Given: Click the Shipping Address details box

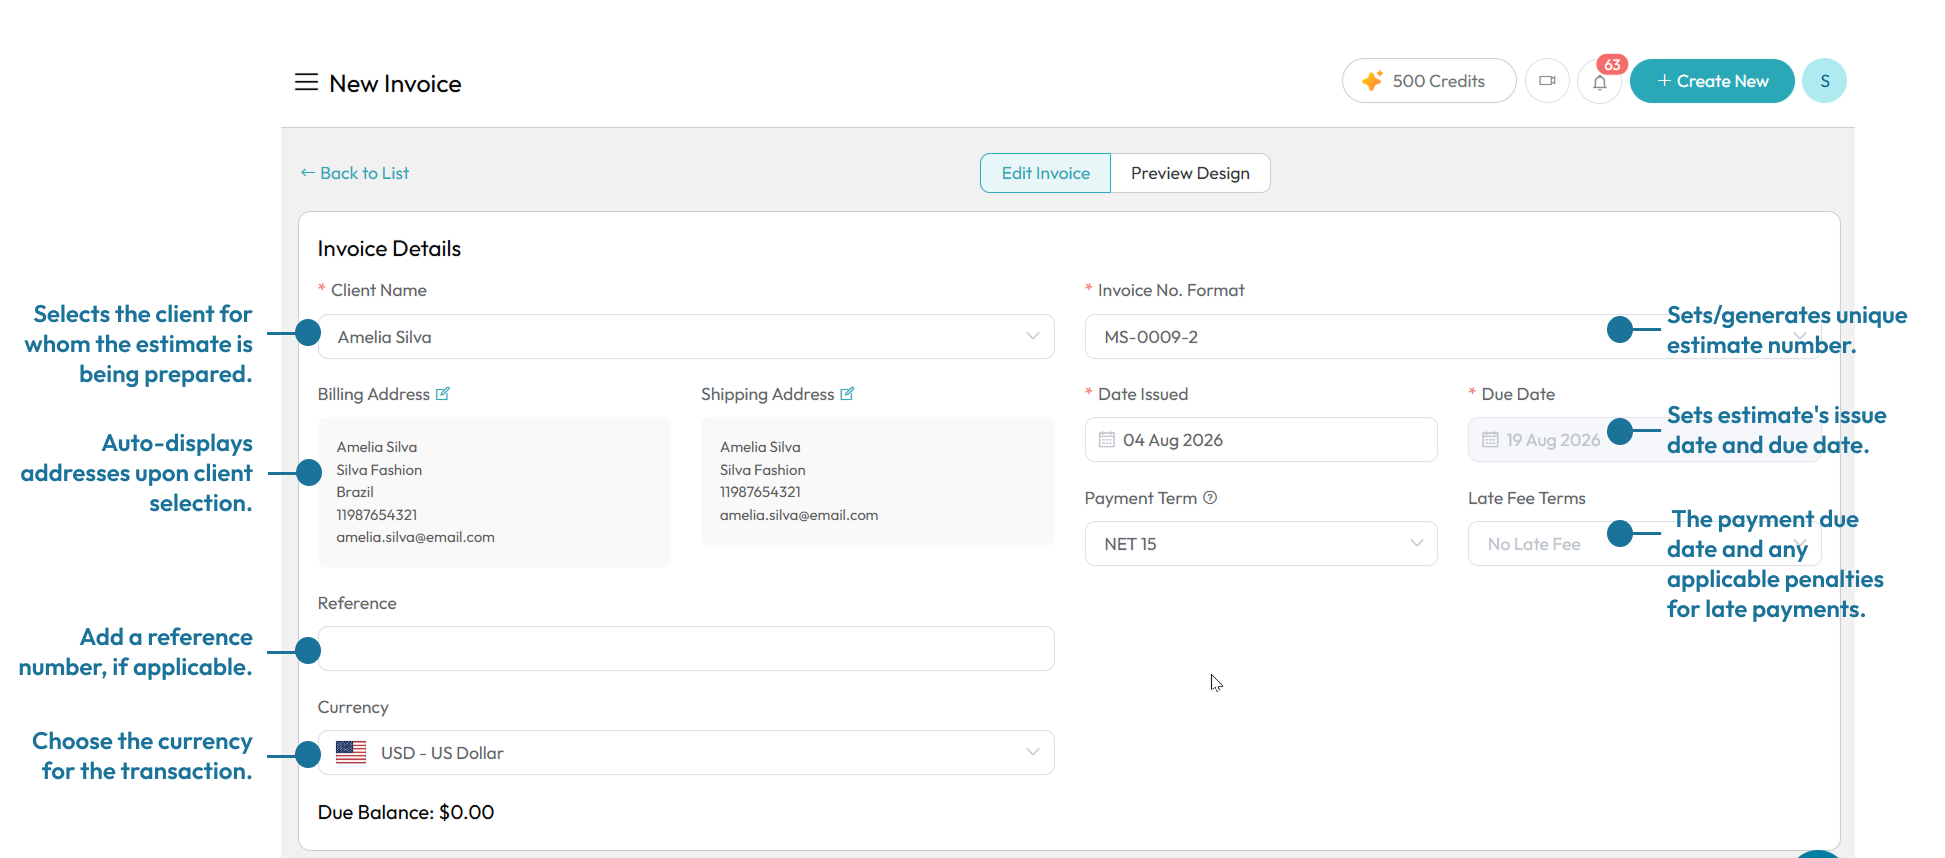Looking at the screenshot, I should pos(877,481).
